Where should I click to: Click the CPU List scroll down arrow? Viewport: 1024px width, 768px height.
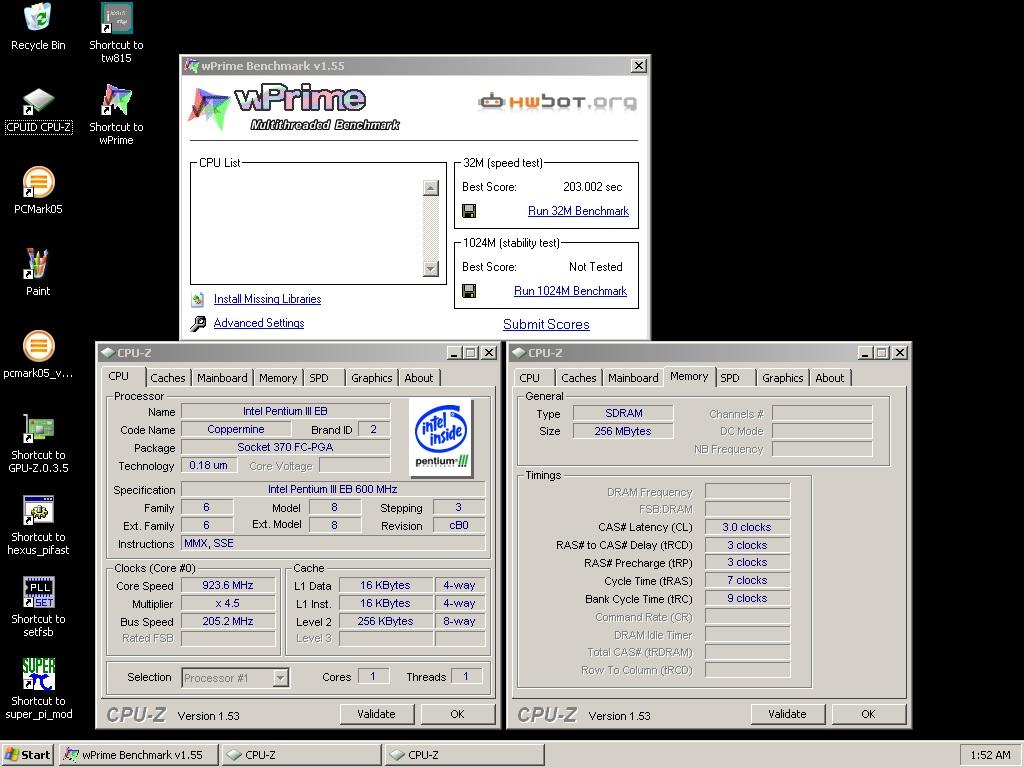tap(430, 268)
